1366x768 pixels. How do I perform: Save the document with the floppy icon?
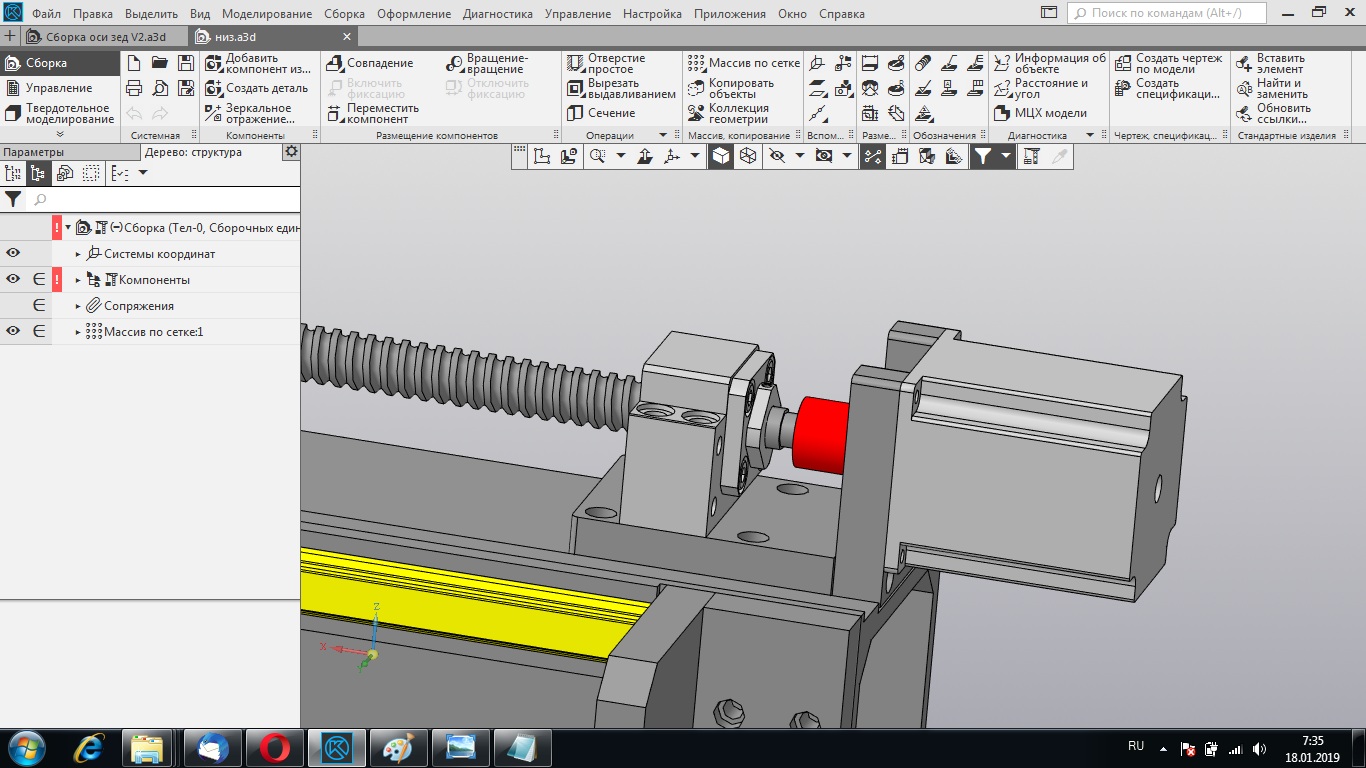184,63
